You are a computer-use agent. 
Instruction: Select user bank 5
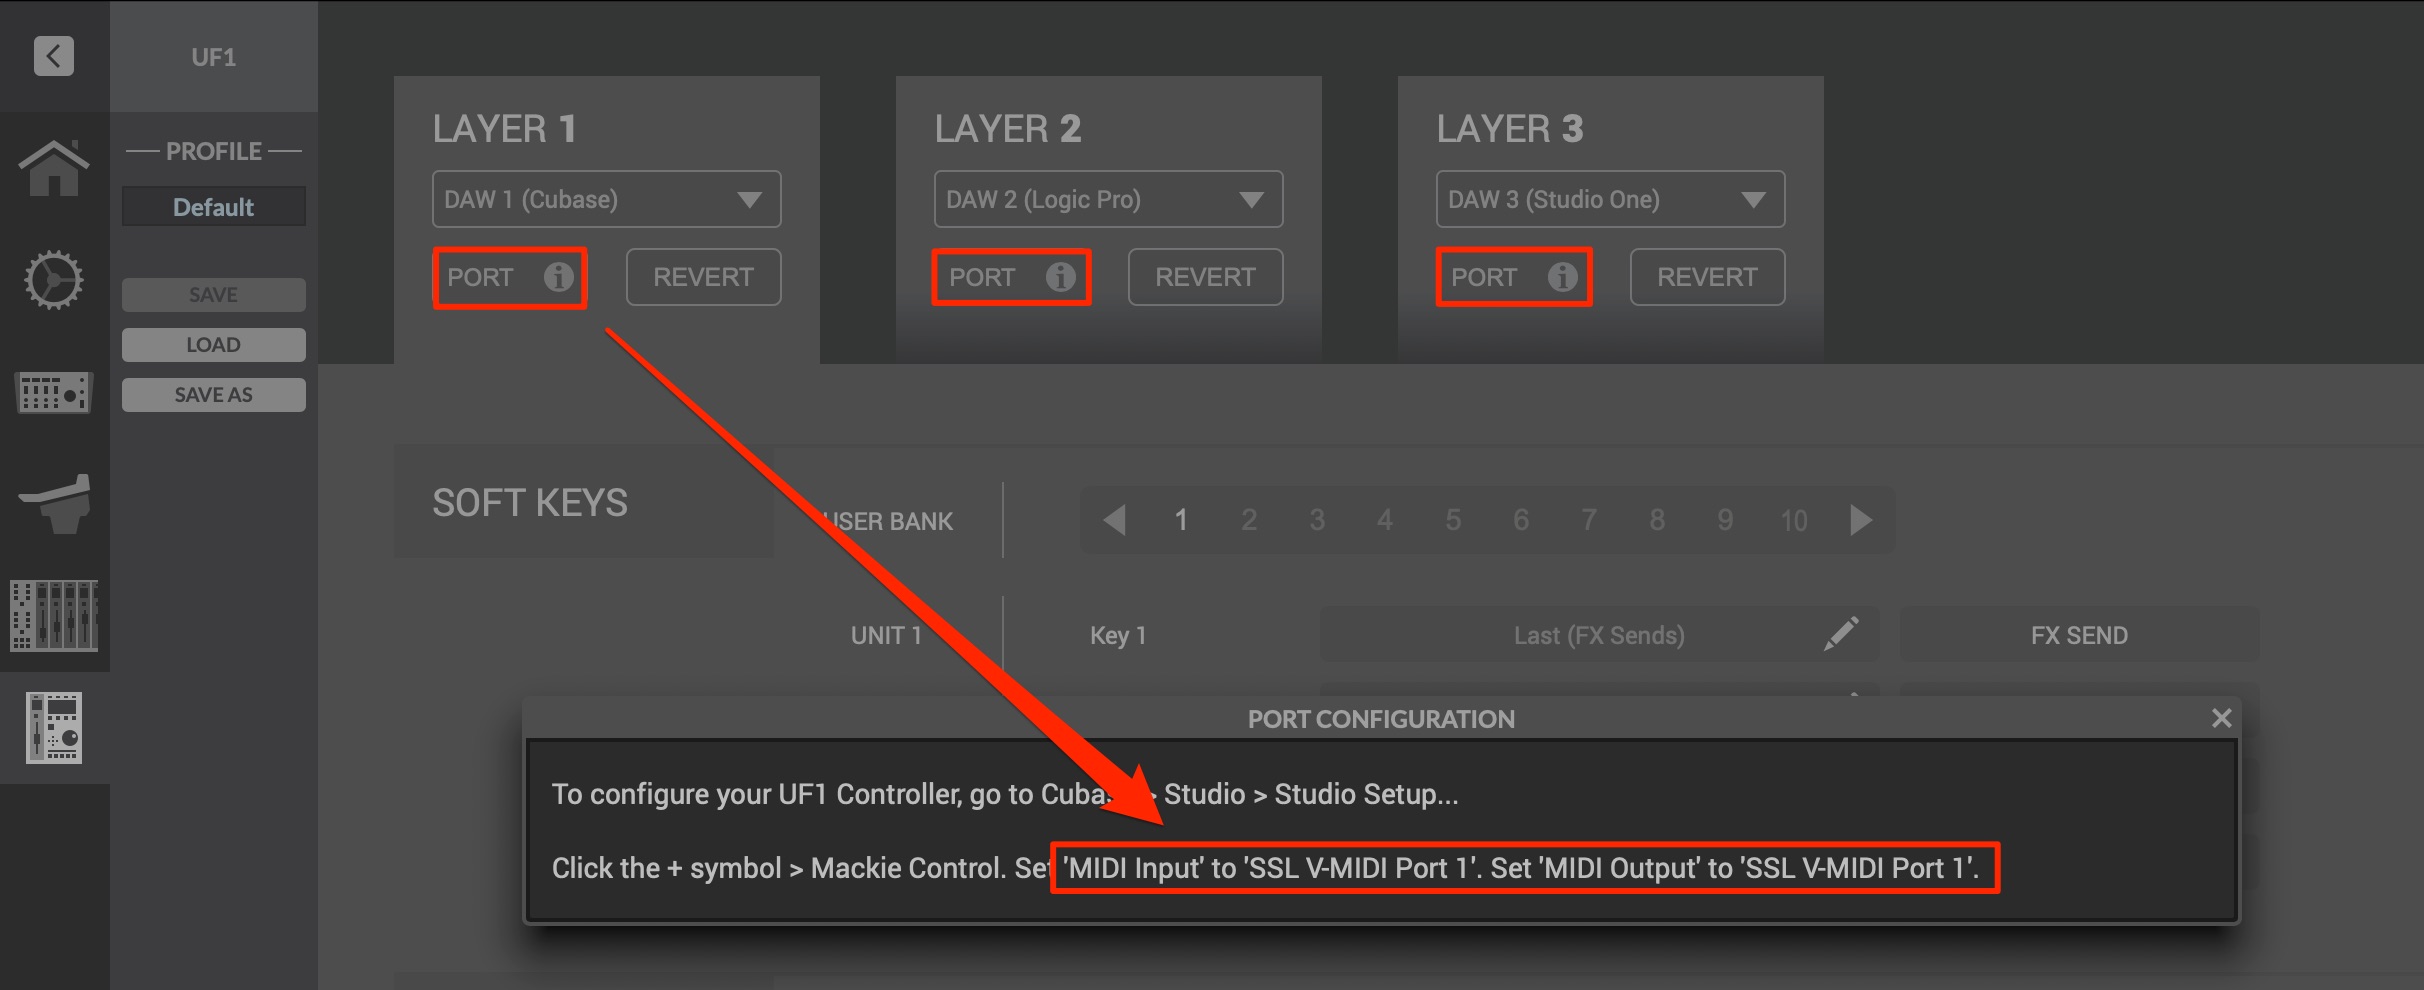(x=1453, y=520)
